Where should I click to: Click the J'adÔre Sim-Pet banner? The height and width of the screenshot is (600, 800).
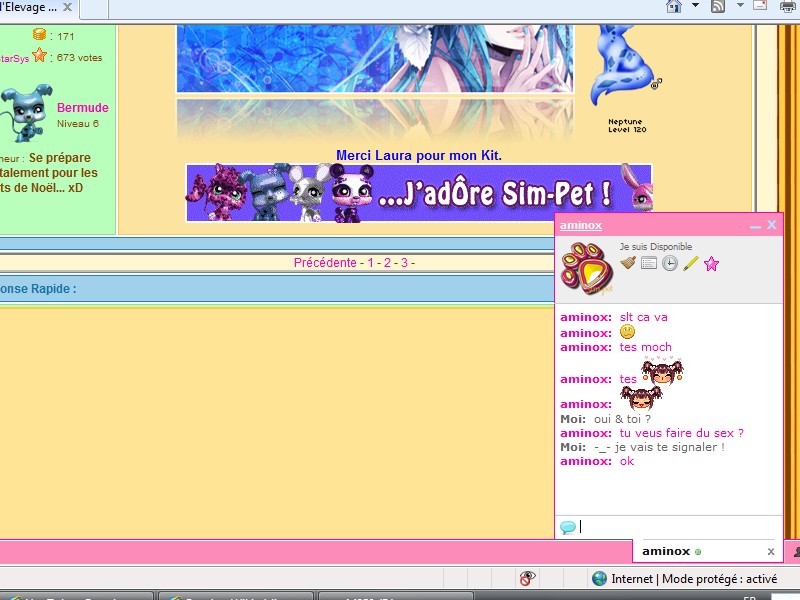coord(419,193)
